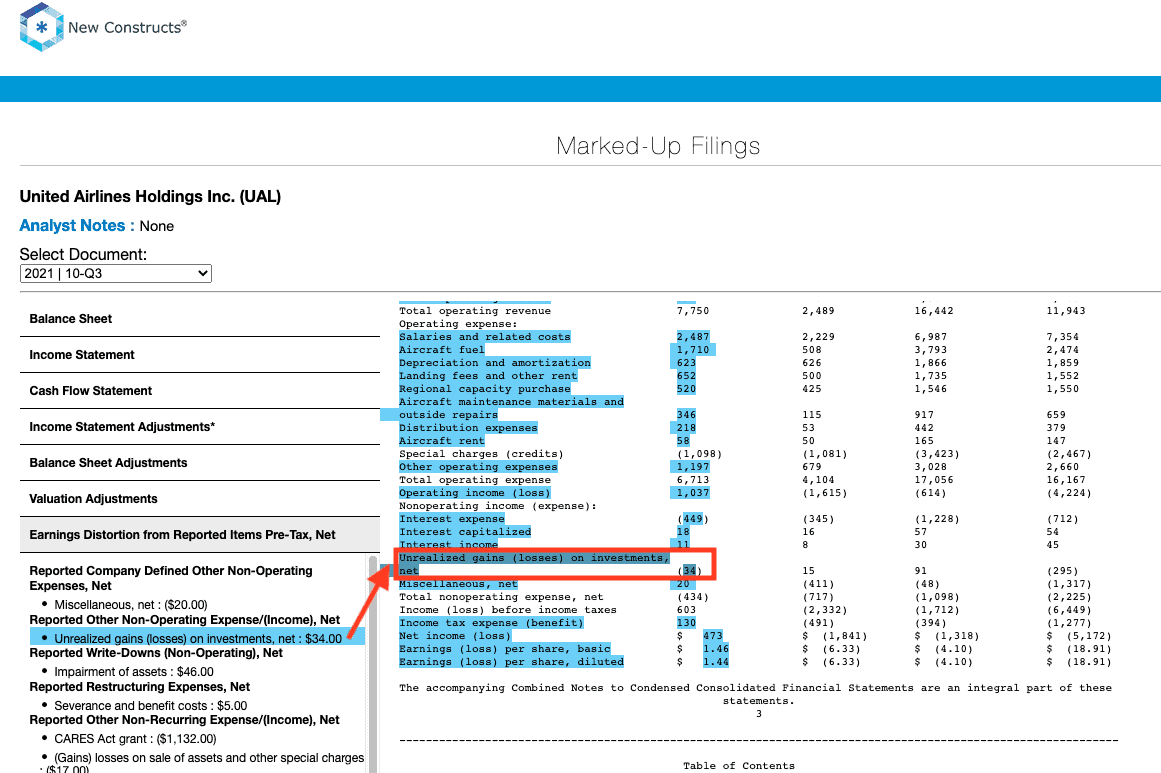Click Reported Write-Downs (Non-Operating), Net heading

pos(156,653)
